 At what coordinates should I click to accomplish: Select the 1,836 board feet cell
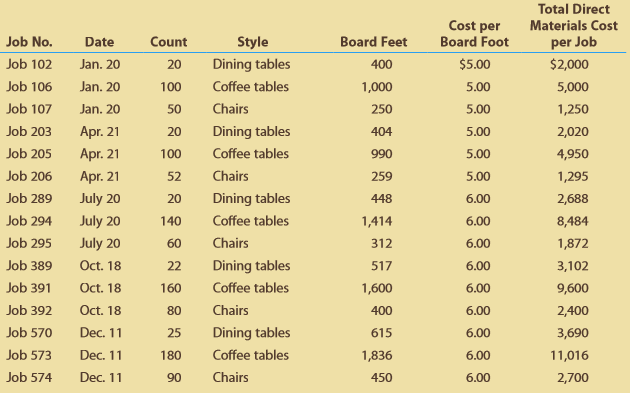click(x=377, y=355)
